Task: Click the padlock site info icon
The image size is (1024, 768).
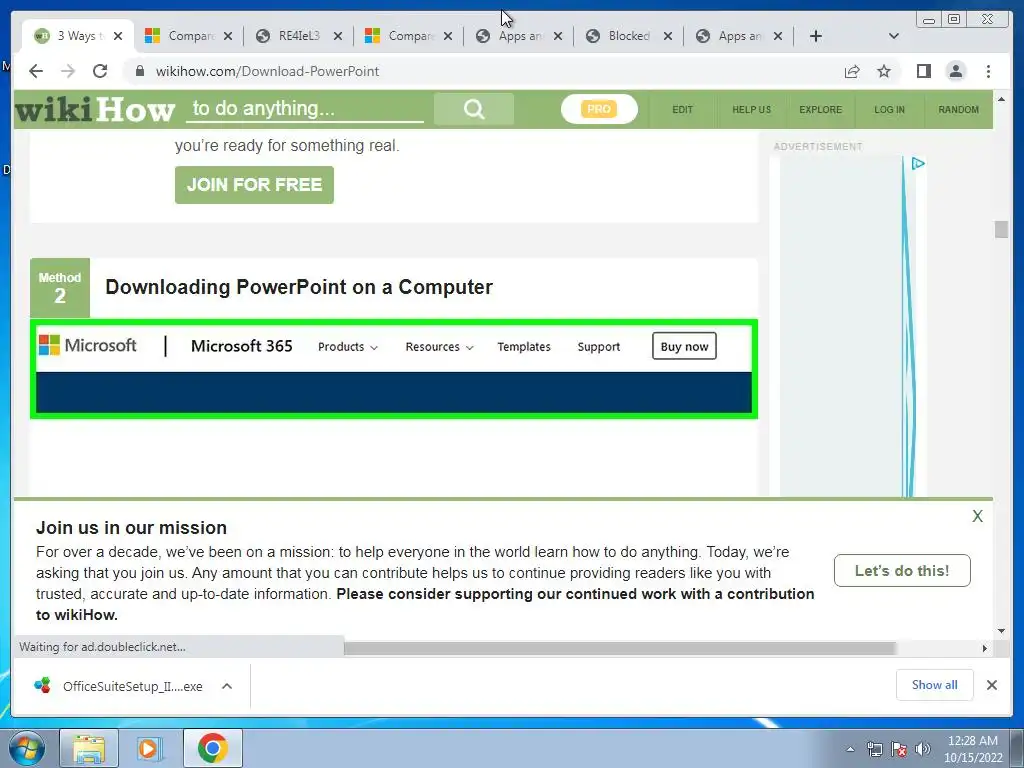Action: click(x=139, y=71)
